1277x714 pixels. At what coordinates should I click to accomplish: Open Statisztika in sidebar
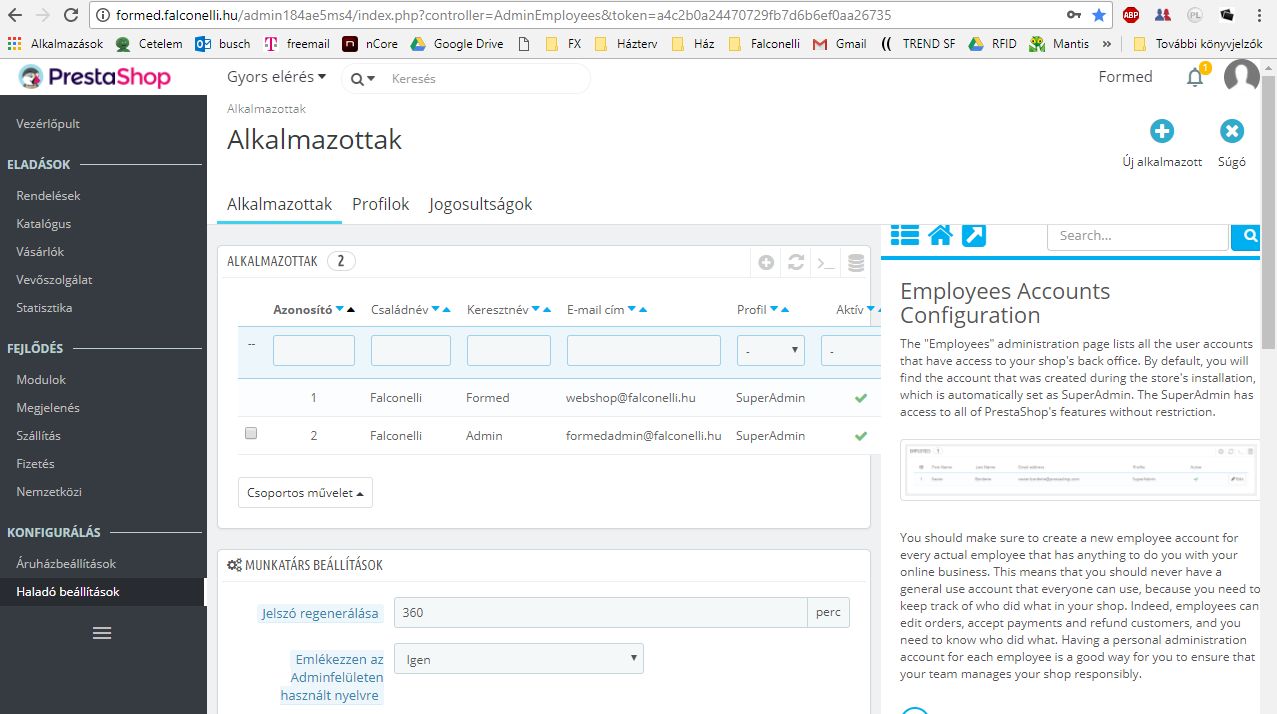(45, 308)
